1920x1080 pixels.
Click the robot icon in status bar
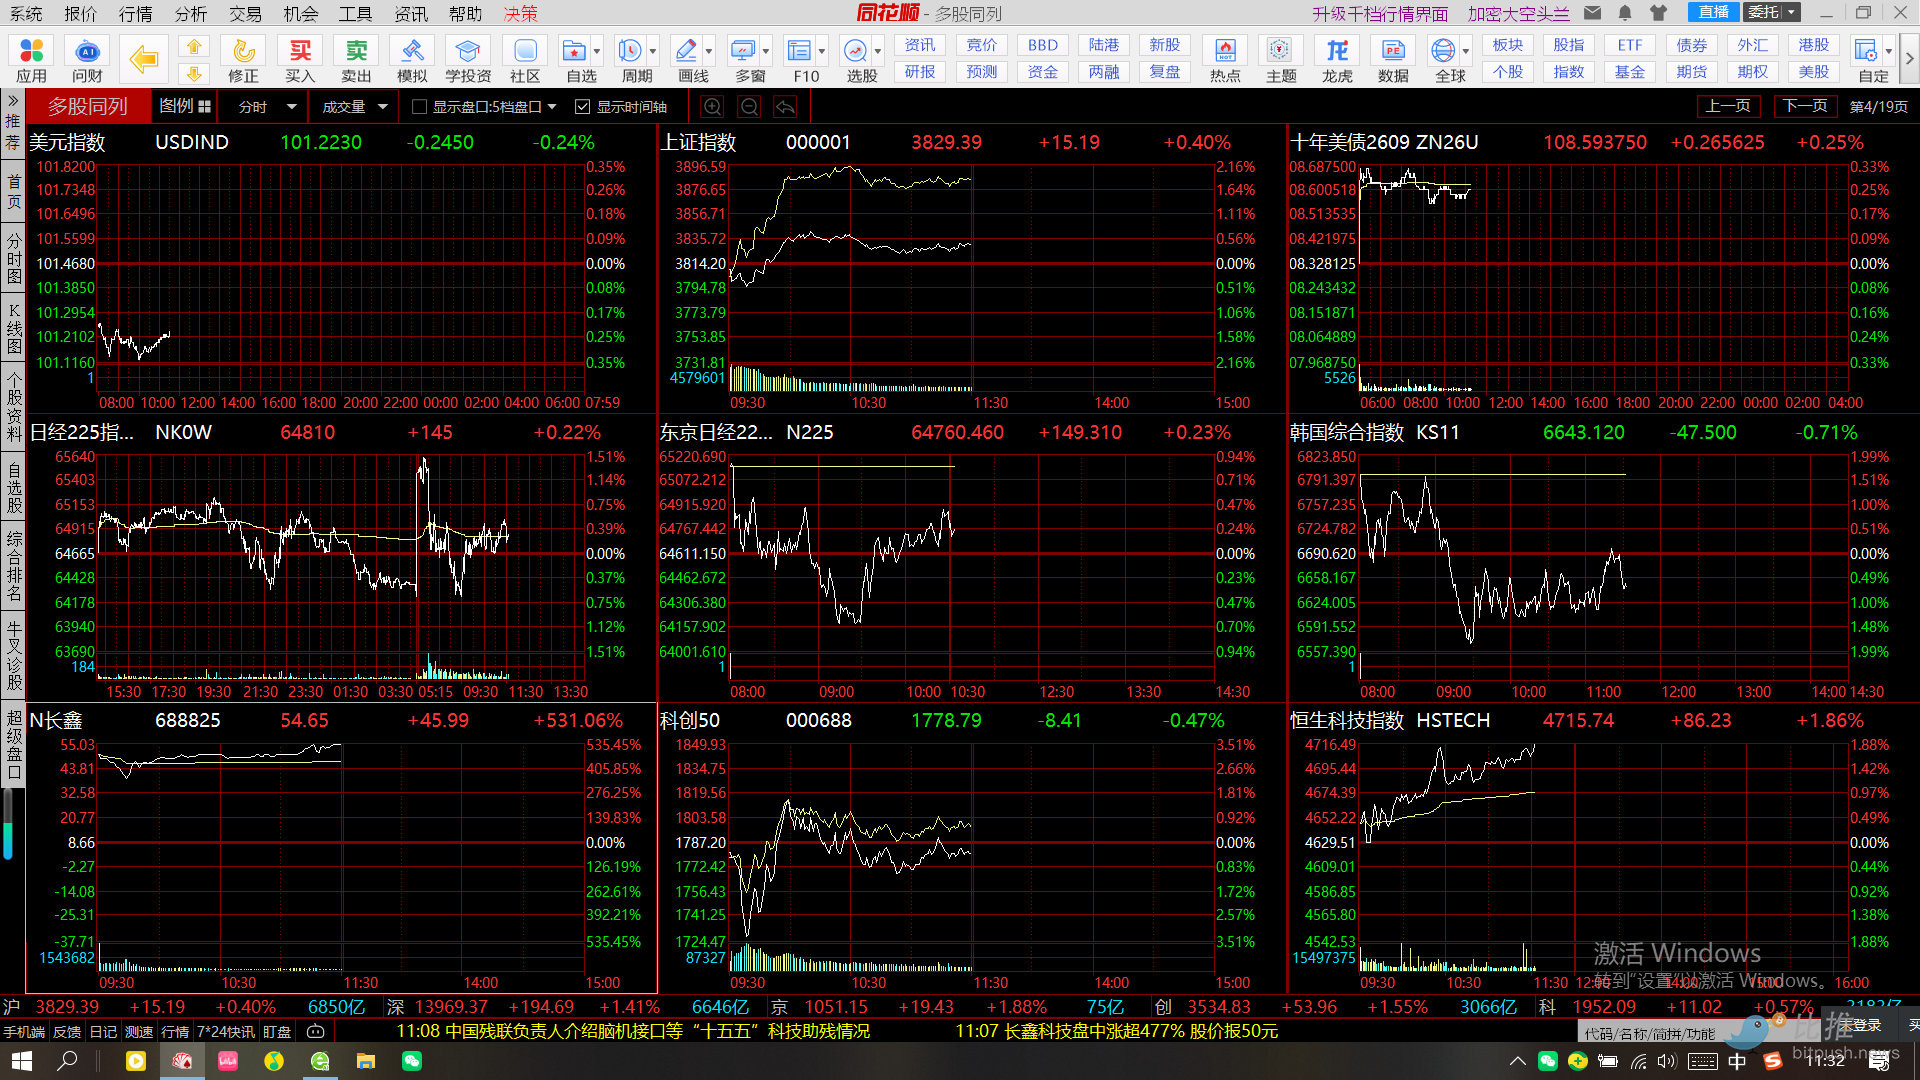point(316,1032)
